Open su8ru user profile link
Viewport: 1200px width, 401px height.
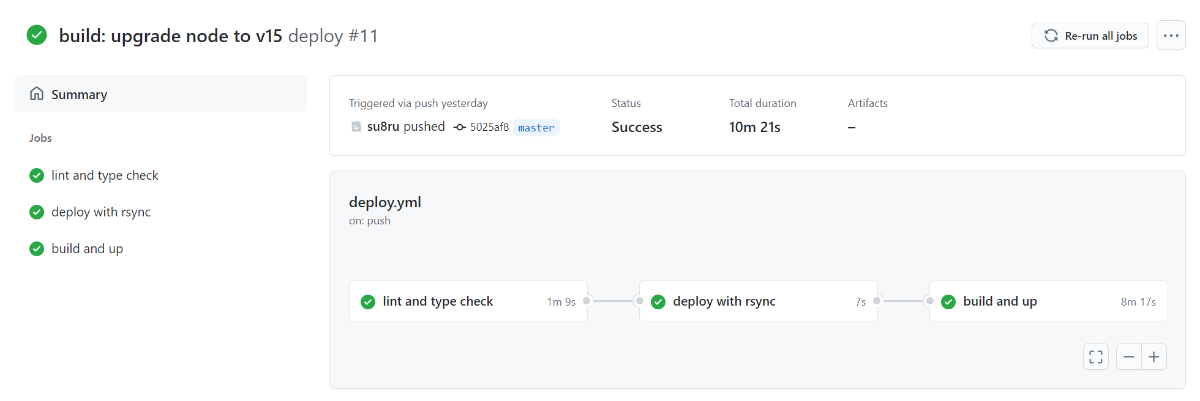tap(383, 127)
